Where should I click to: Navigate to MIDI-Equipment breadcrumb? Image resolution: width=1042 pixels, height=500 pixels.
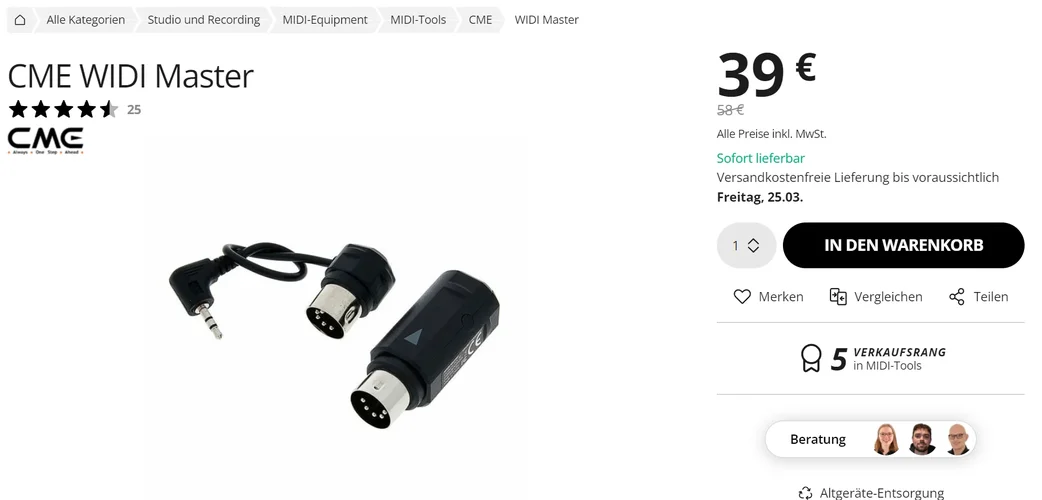(x=324, y=20)
